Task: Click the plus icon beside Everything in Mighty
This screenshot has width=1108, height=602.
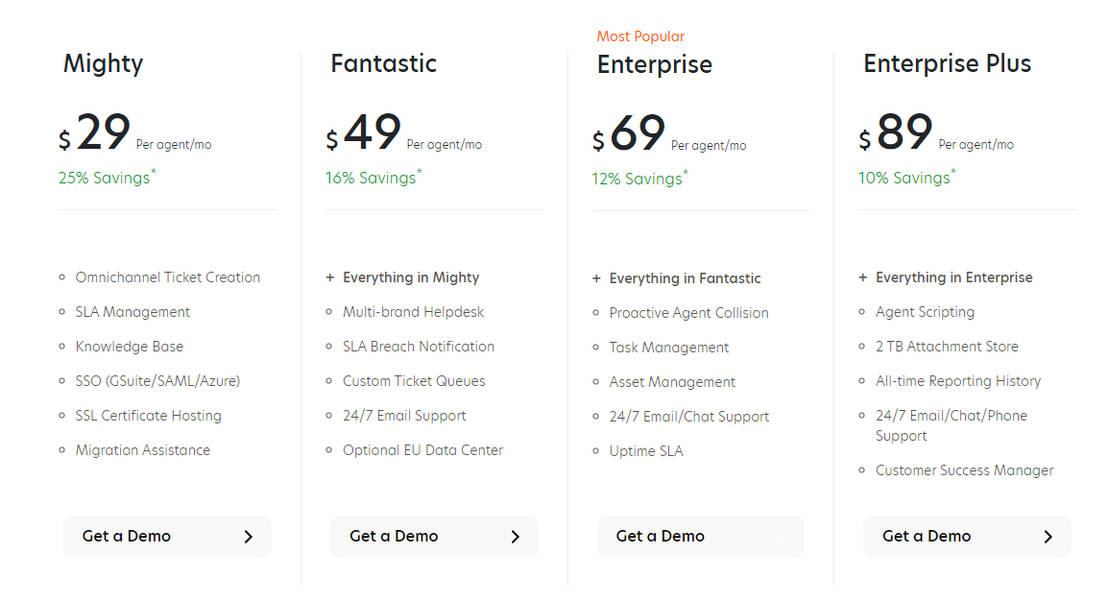Action: [330, 278]
